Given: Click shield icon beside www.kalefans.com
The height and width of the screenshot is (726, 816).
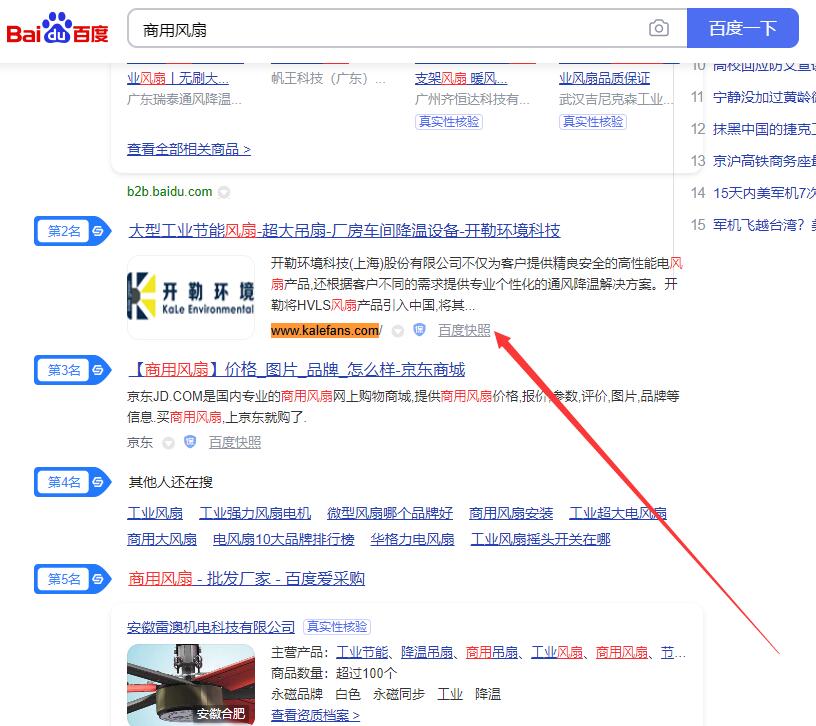Looking at the screenshot, I should (419, 330).
